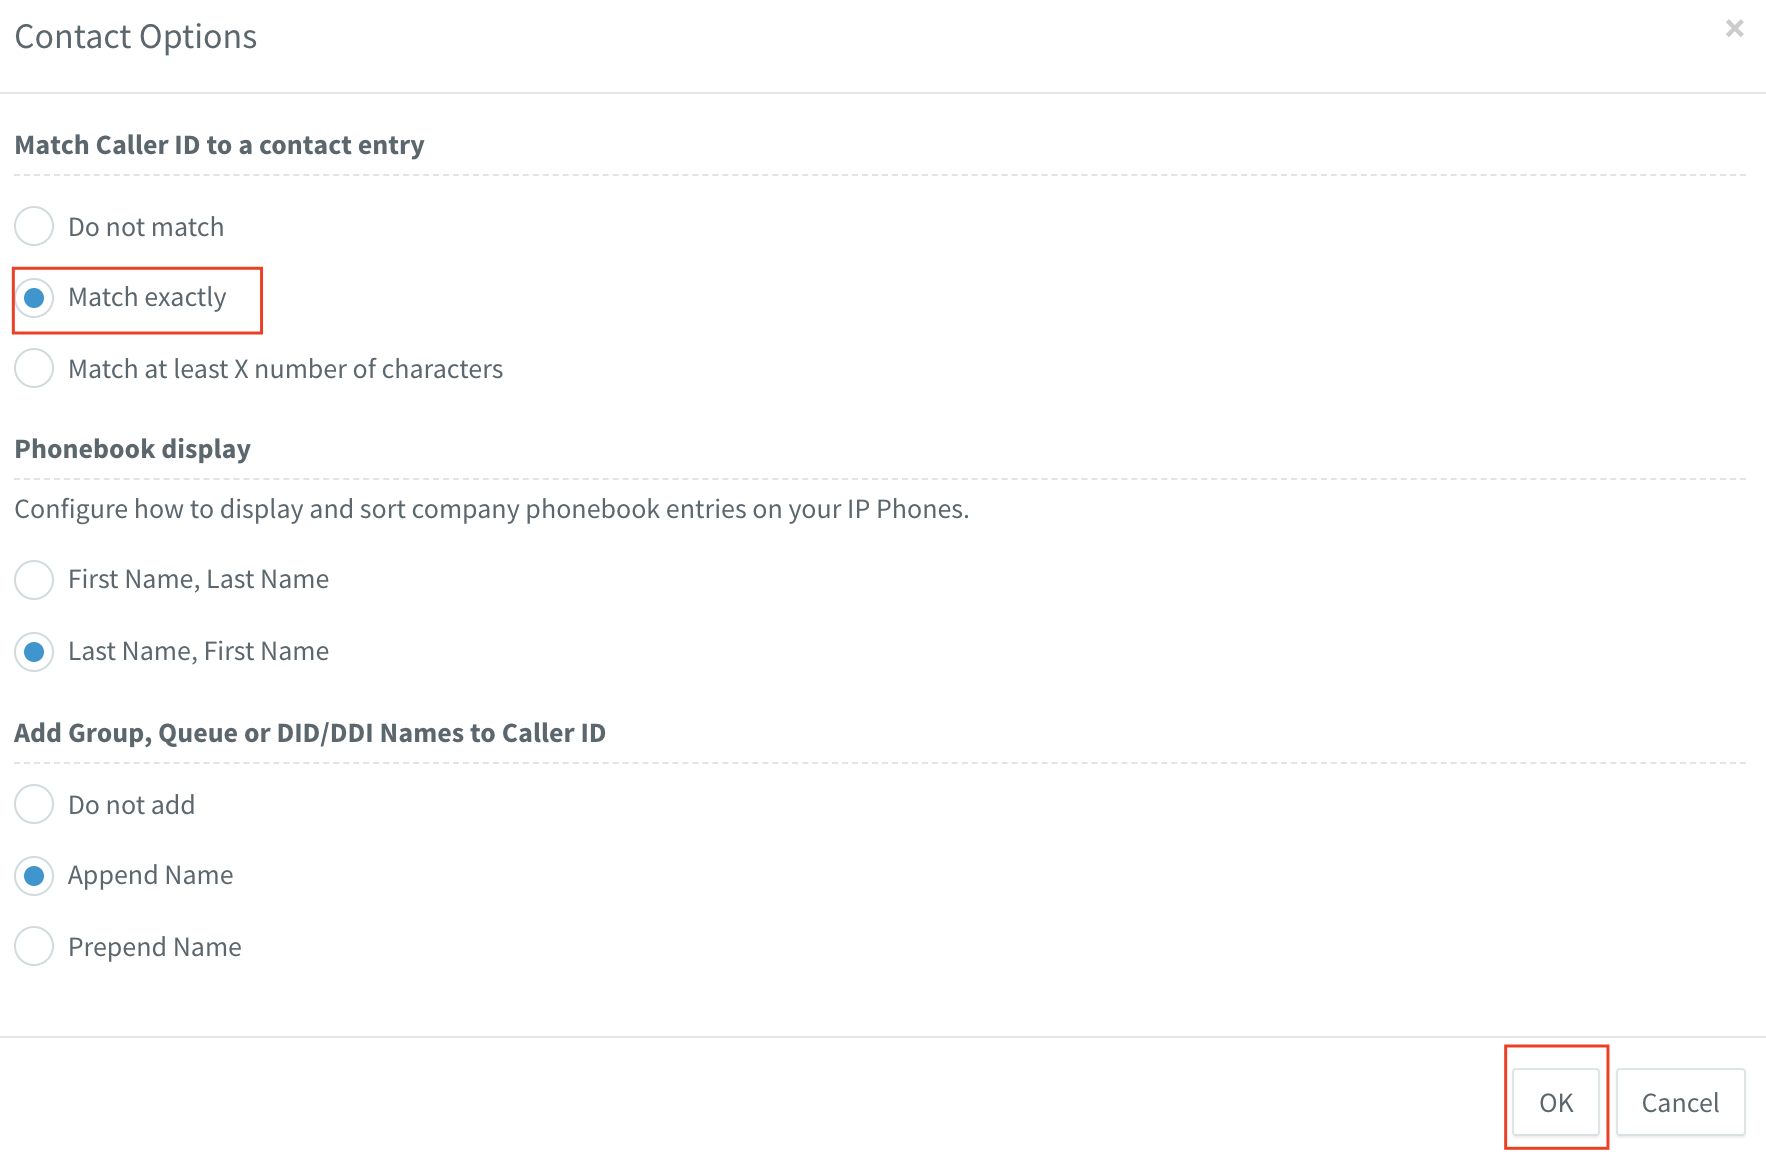1766x1152 pixels.
Task: Select the Append Name radio button
Action: coord(34,876)
